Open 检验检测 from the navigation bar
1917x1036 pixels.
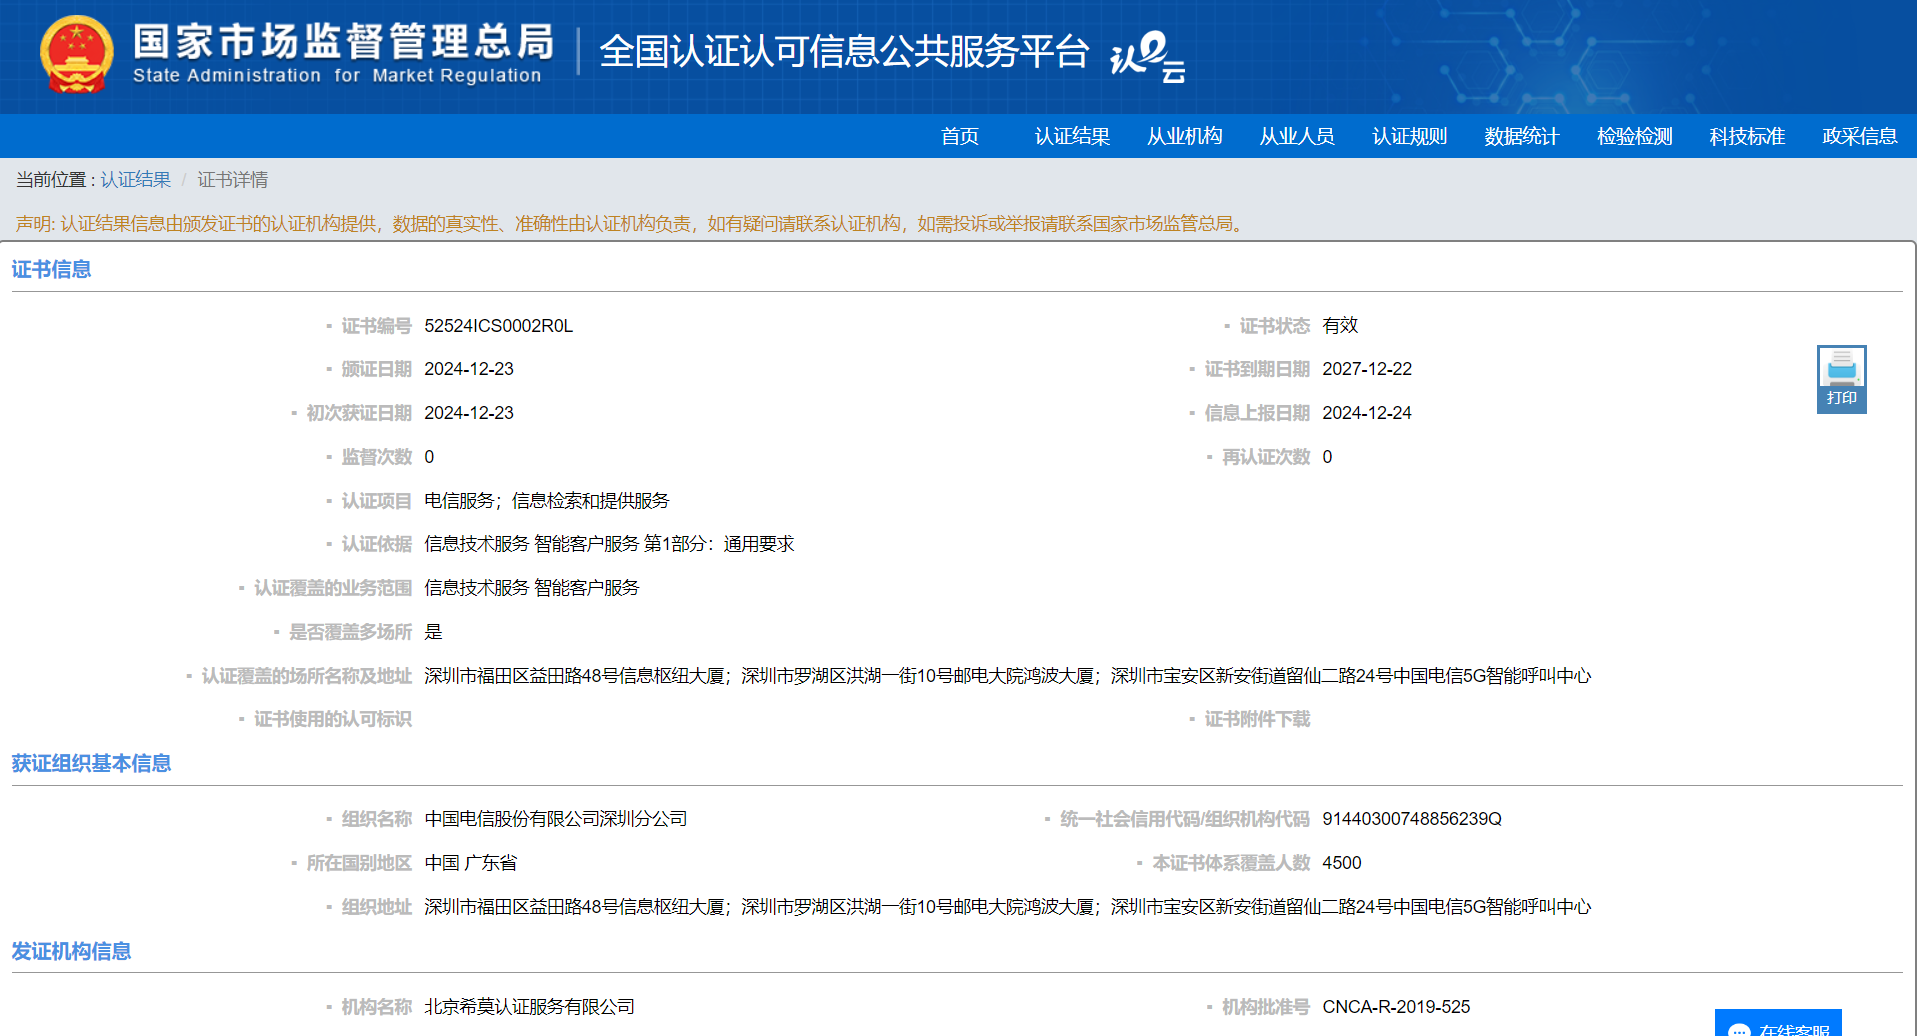tap(1634, 136)
